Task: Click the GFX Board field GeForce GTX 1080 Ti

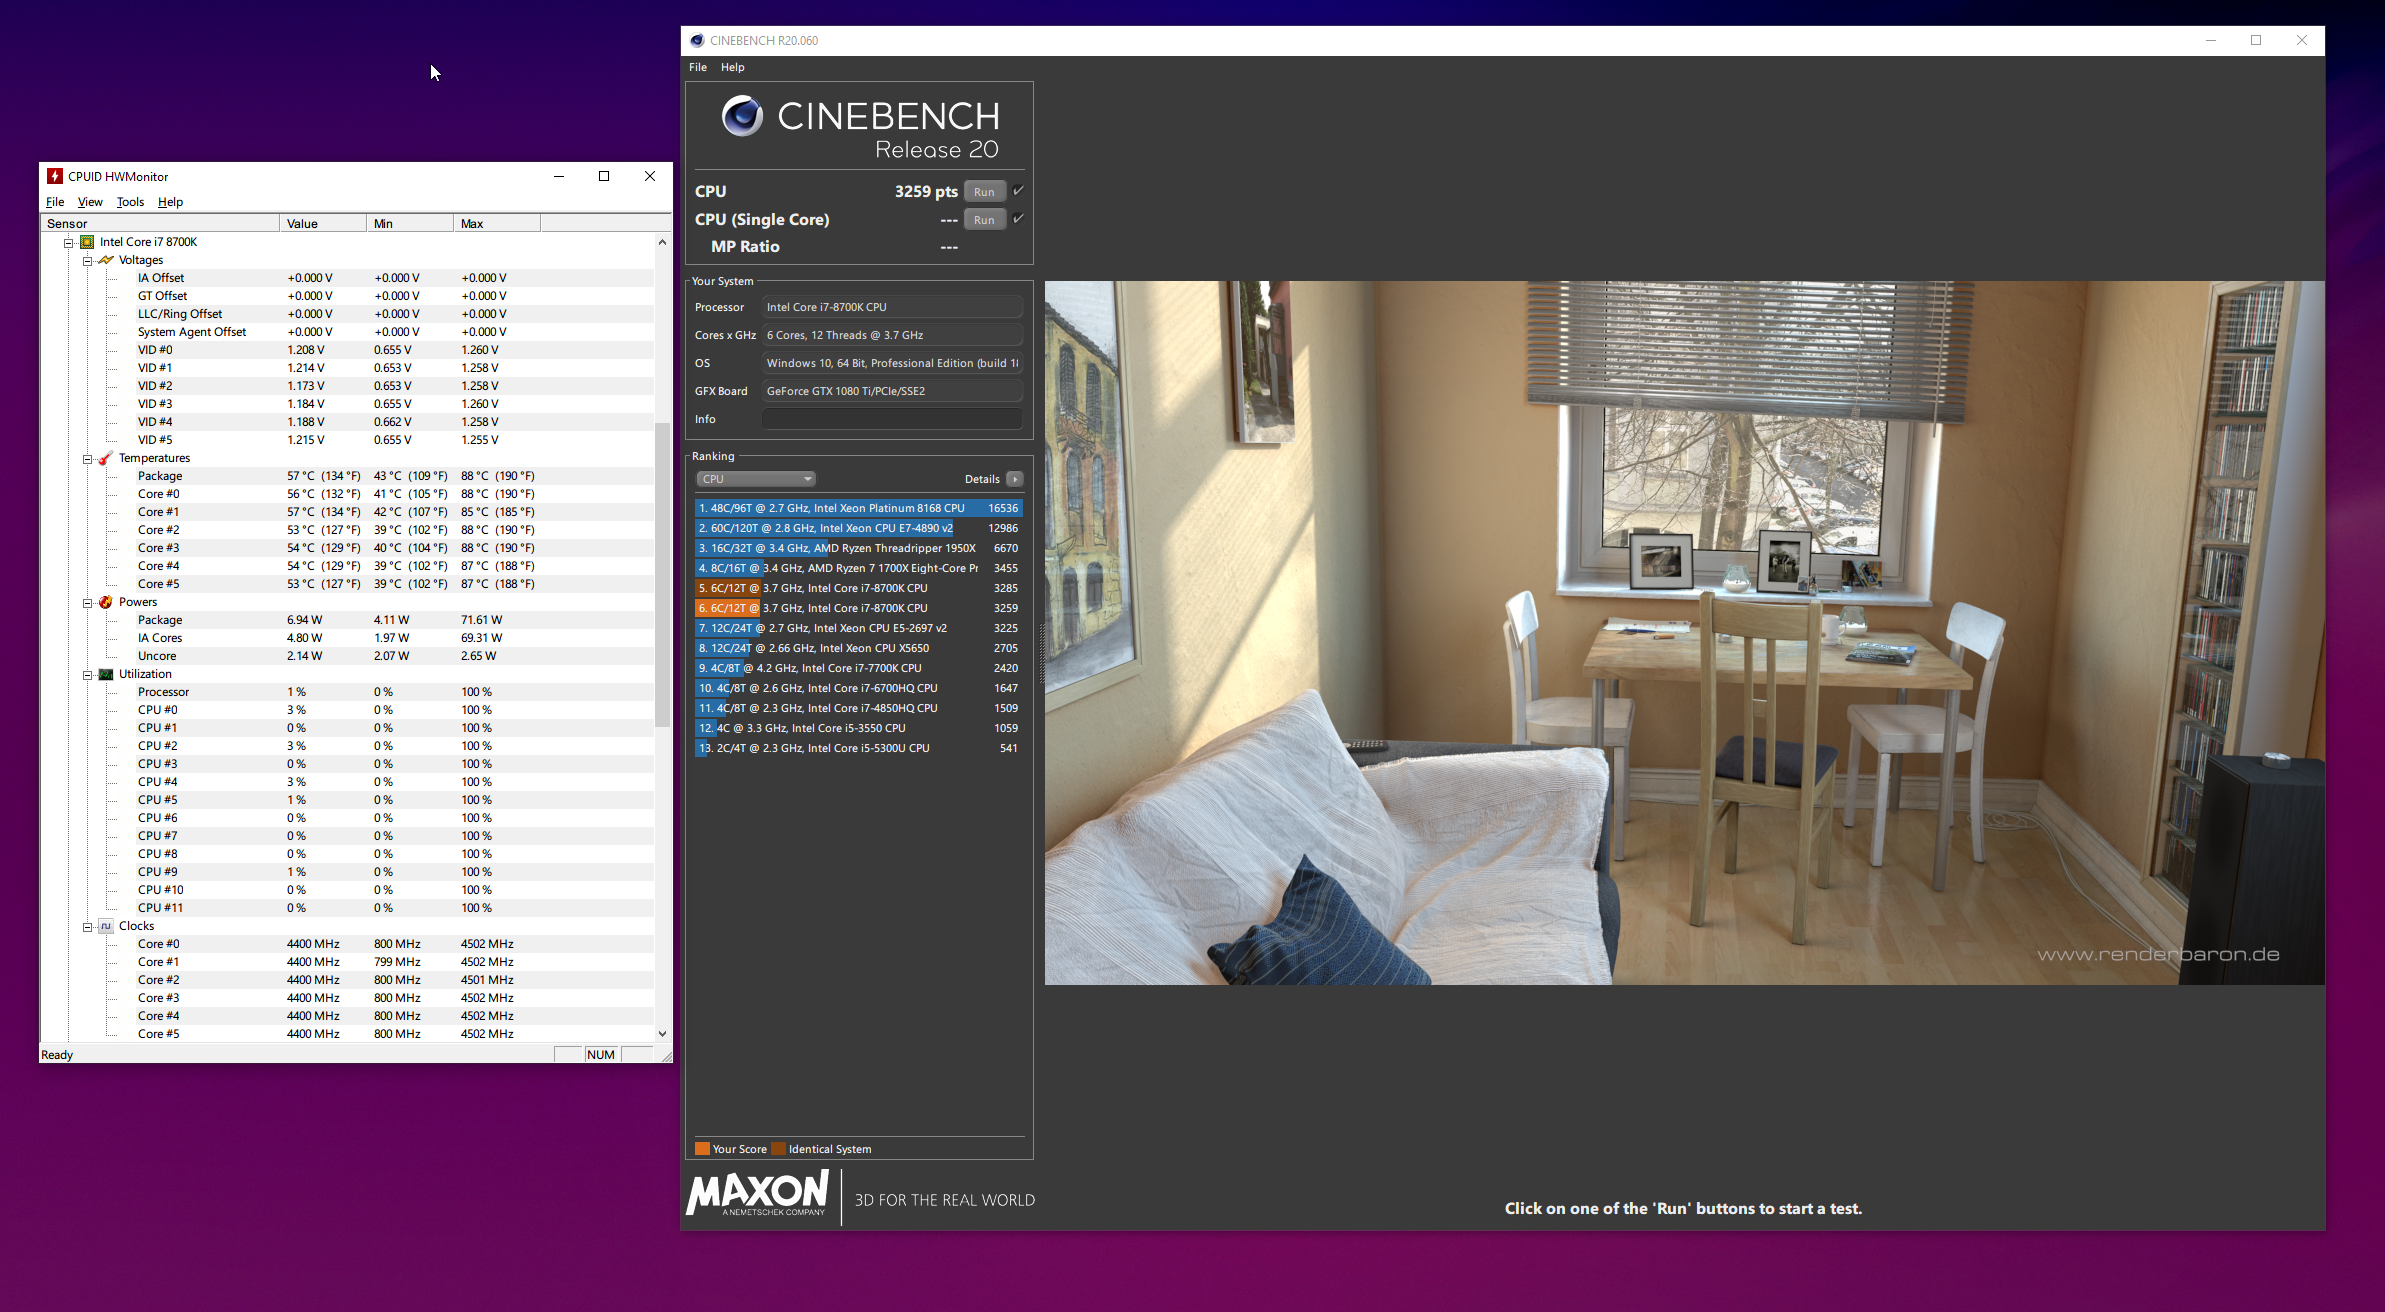Action: (x=892, y=391)
